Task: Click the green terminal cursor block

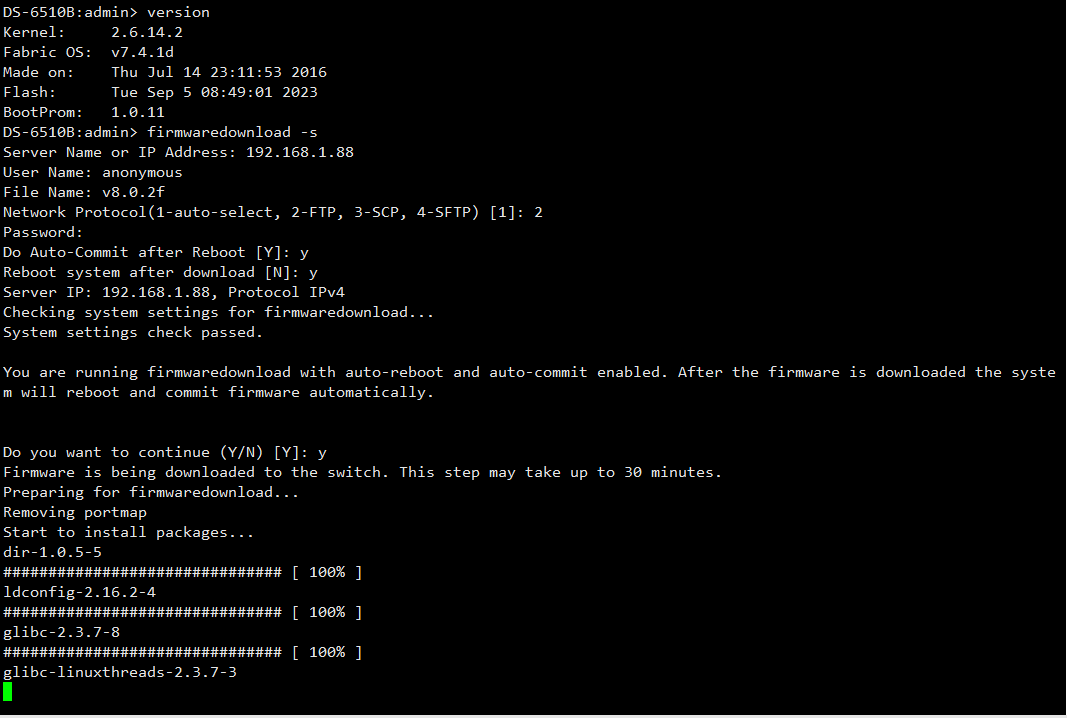Action: (x=7, y=691)
